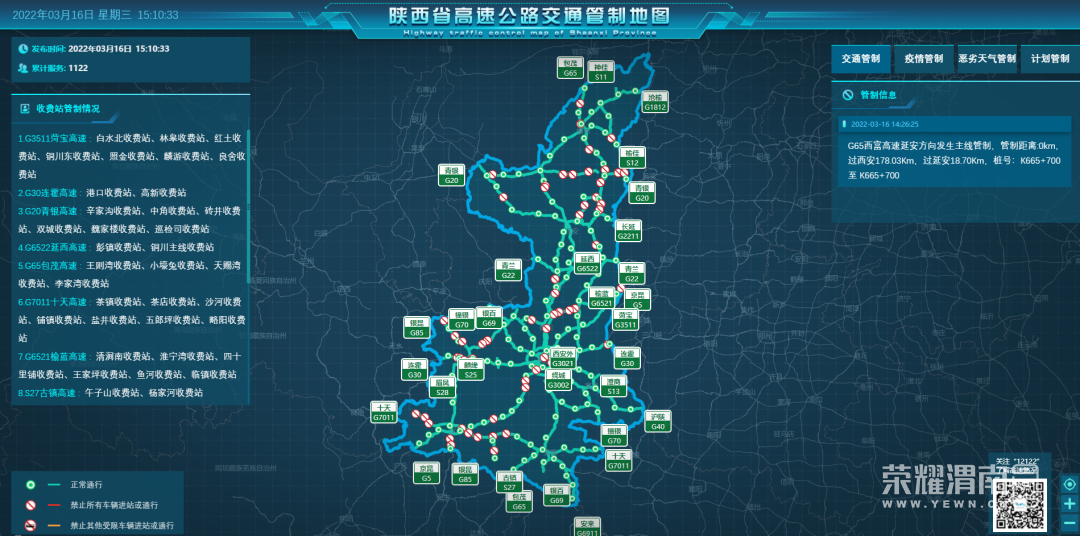Open the 沪陕 G40 highway marker
The image size is (1080, 536).
(x=657, y=421)
